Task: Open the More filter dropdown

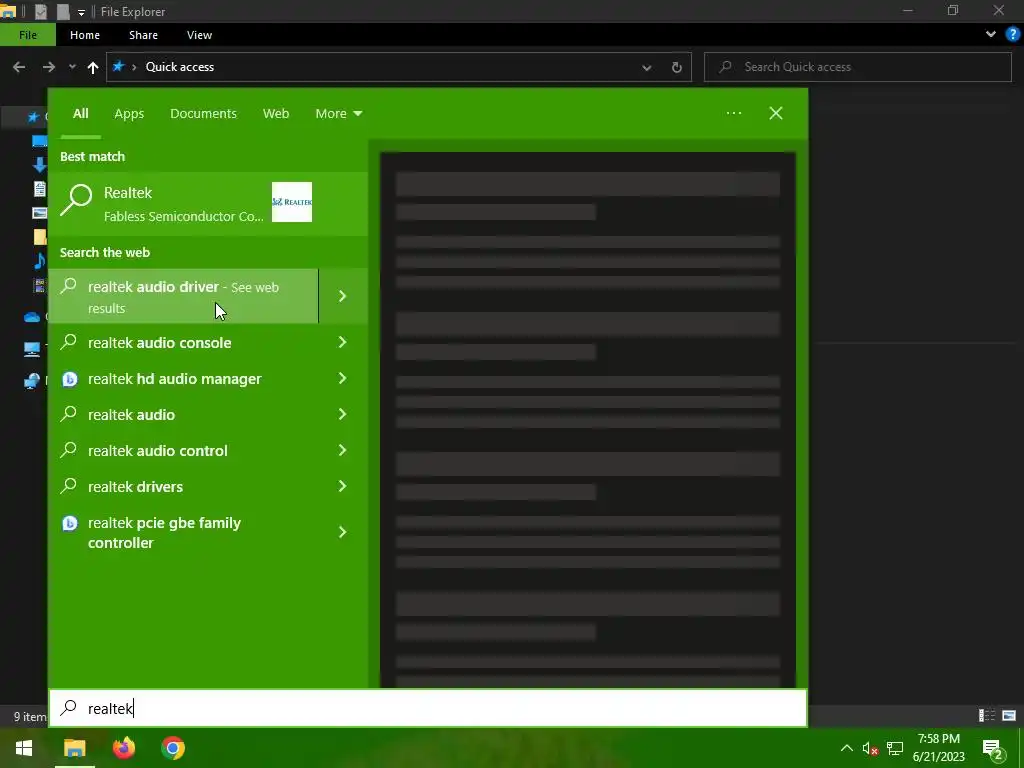Action: click(x=338, y=114)
